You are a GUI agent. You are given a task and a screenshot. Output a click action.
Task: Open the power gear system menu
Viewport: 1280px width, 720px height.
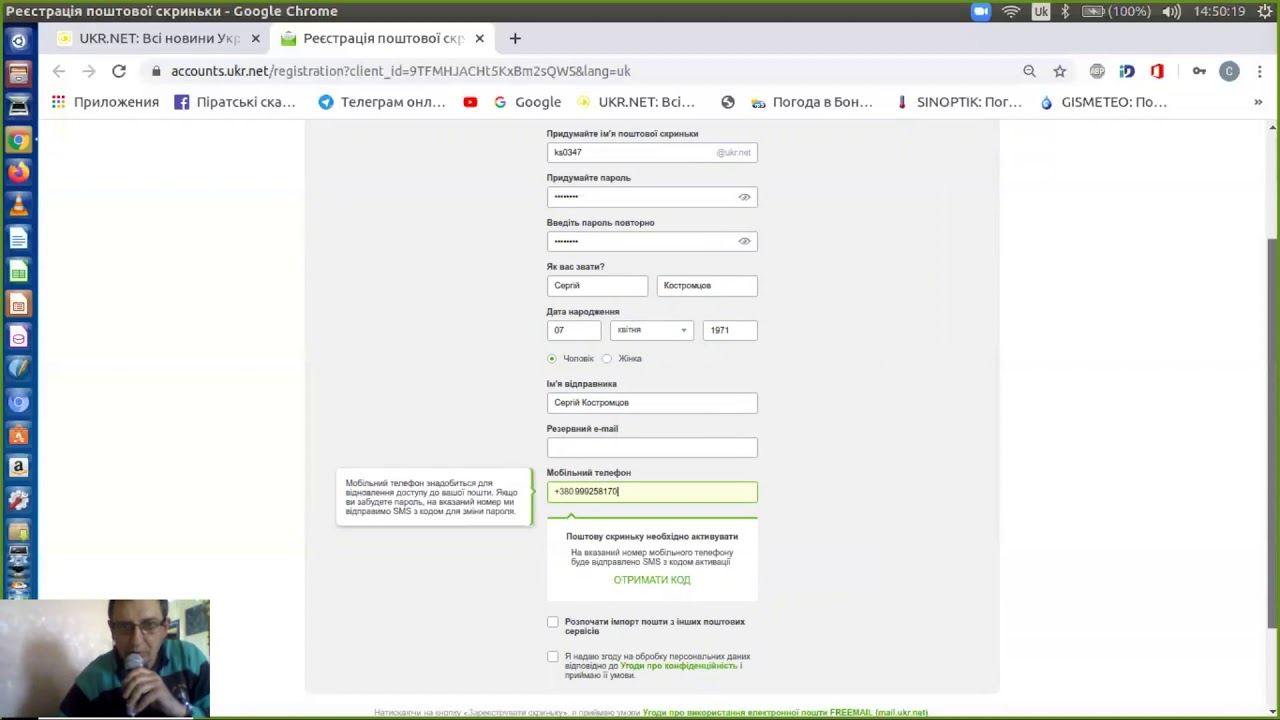click(x=1265, y=11)
